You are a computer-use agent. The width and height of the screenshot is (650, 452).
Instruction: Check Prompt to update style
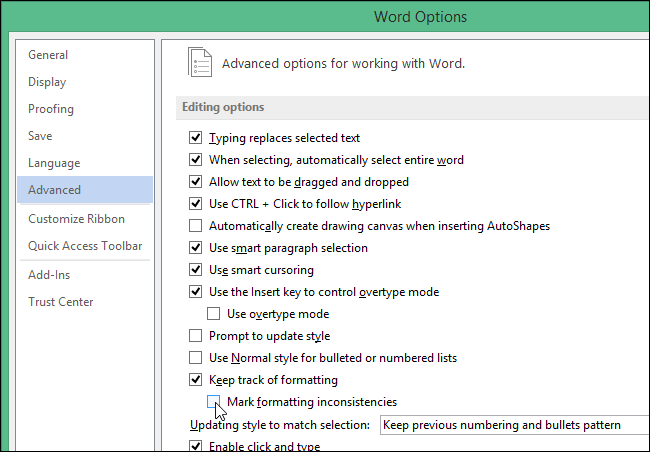coord(196,336)
